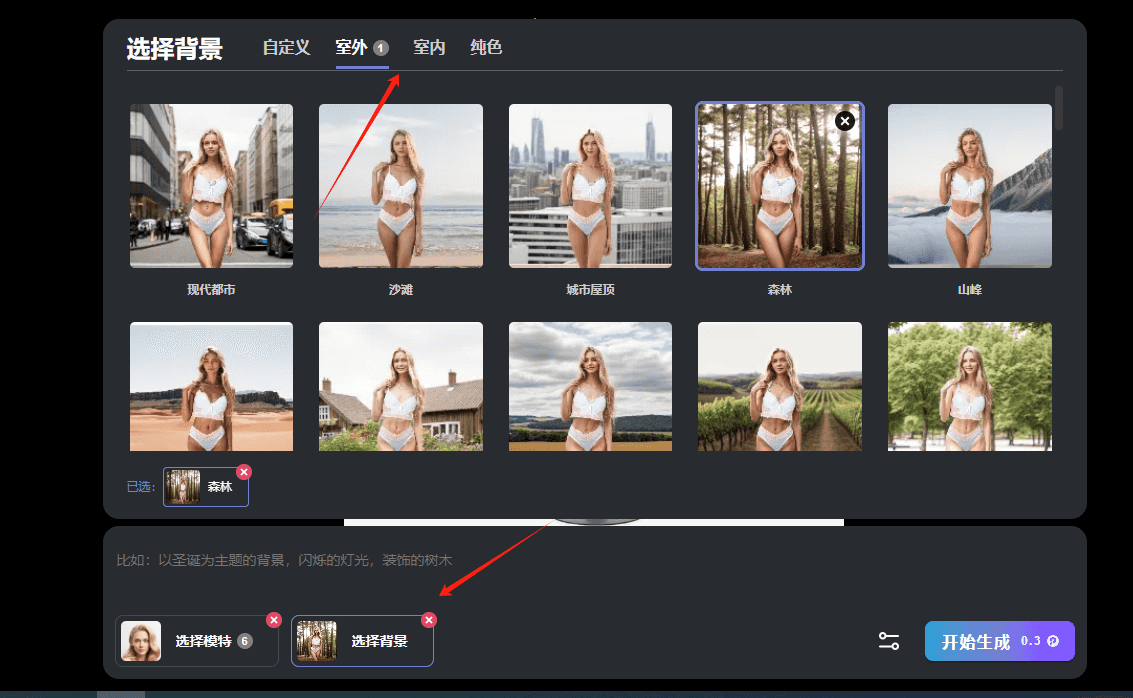Select the 山峰 mountain background
1133x698 pixels.
(970, 186)
